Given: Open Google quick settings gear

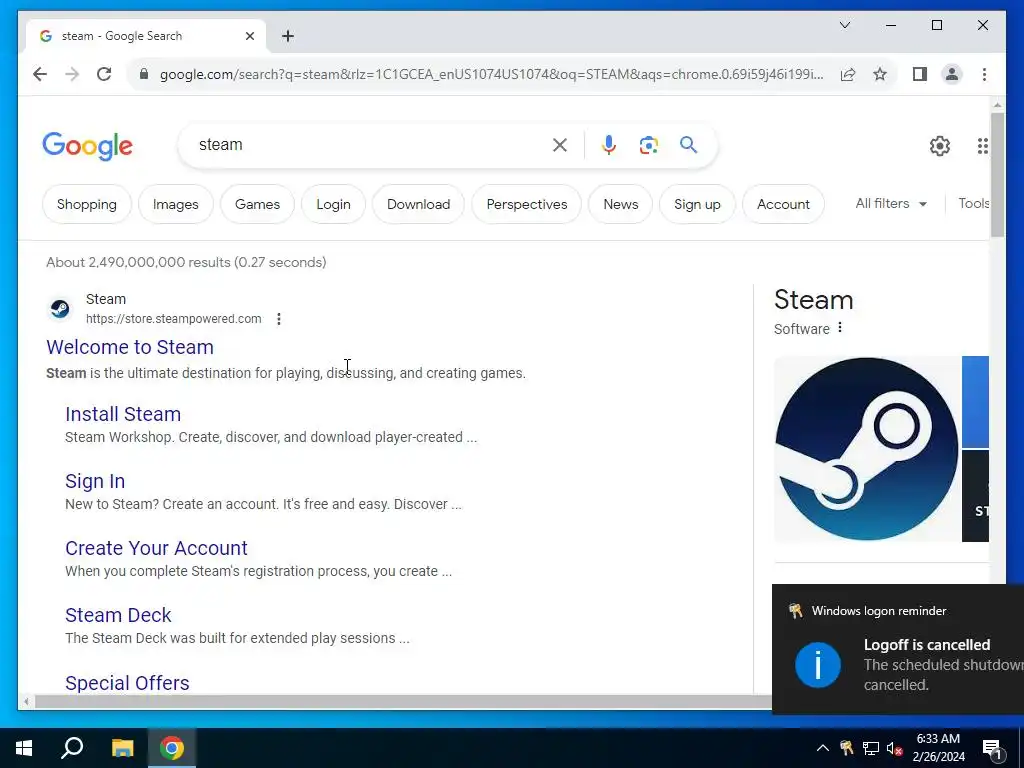Looking at the screenshot, I should point(940,146).
